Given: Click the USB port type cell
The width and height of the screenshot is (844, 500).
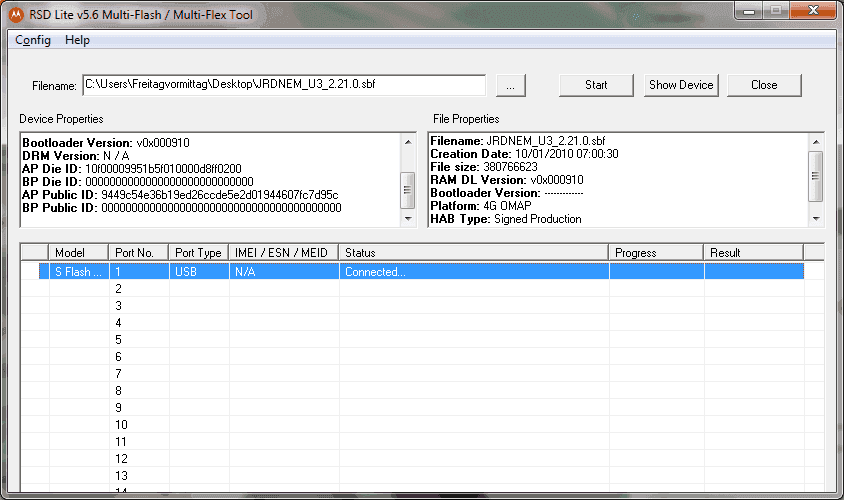Looking at the screenshot, I should click(x=199, y=272).
